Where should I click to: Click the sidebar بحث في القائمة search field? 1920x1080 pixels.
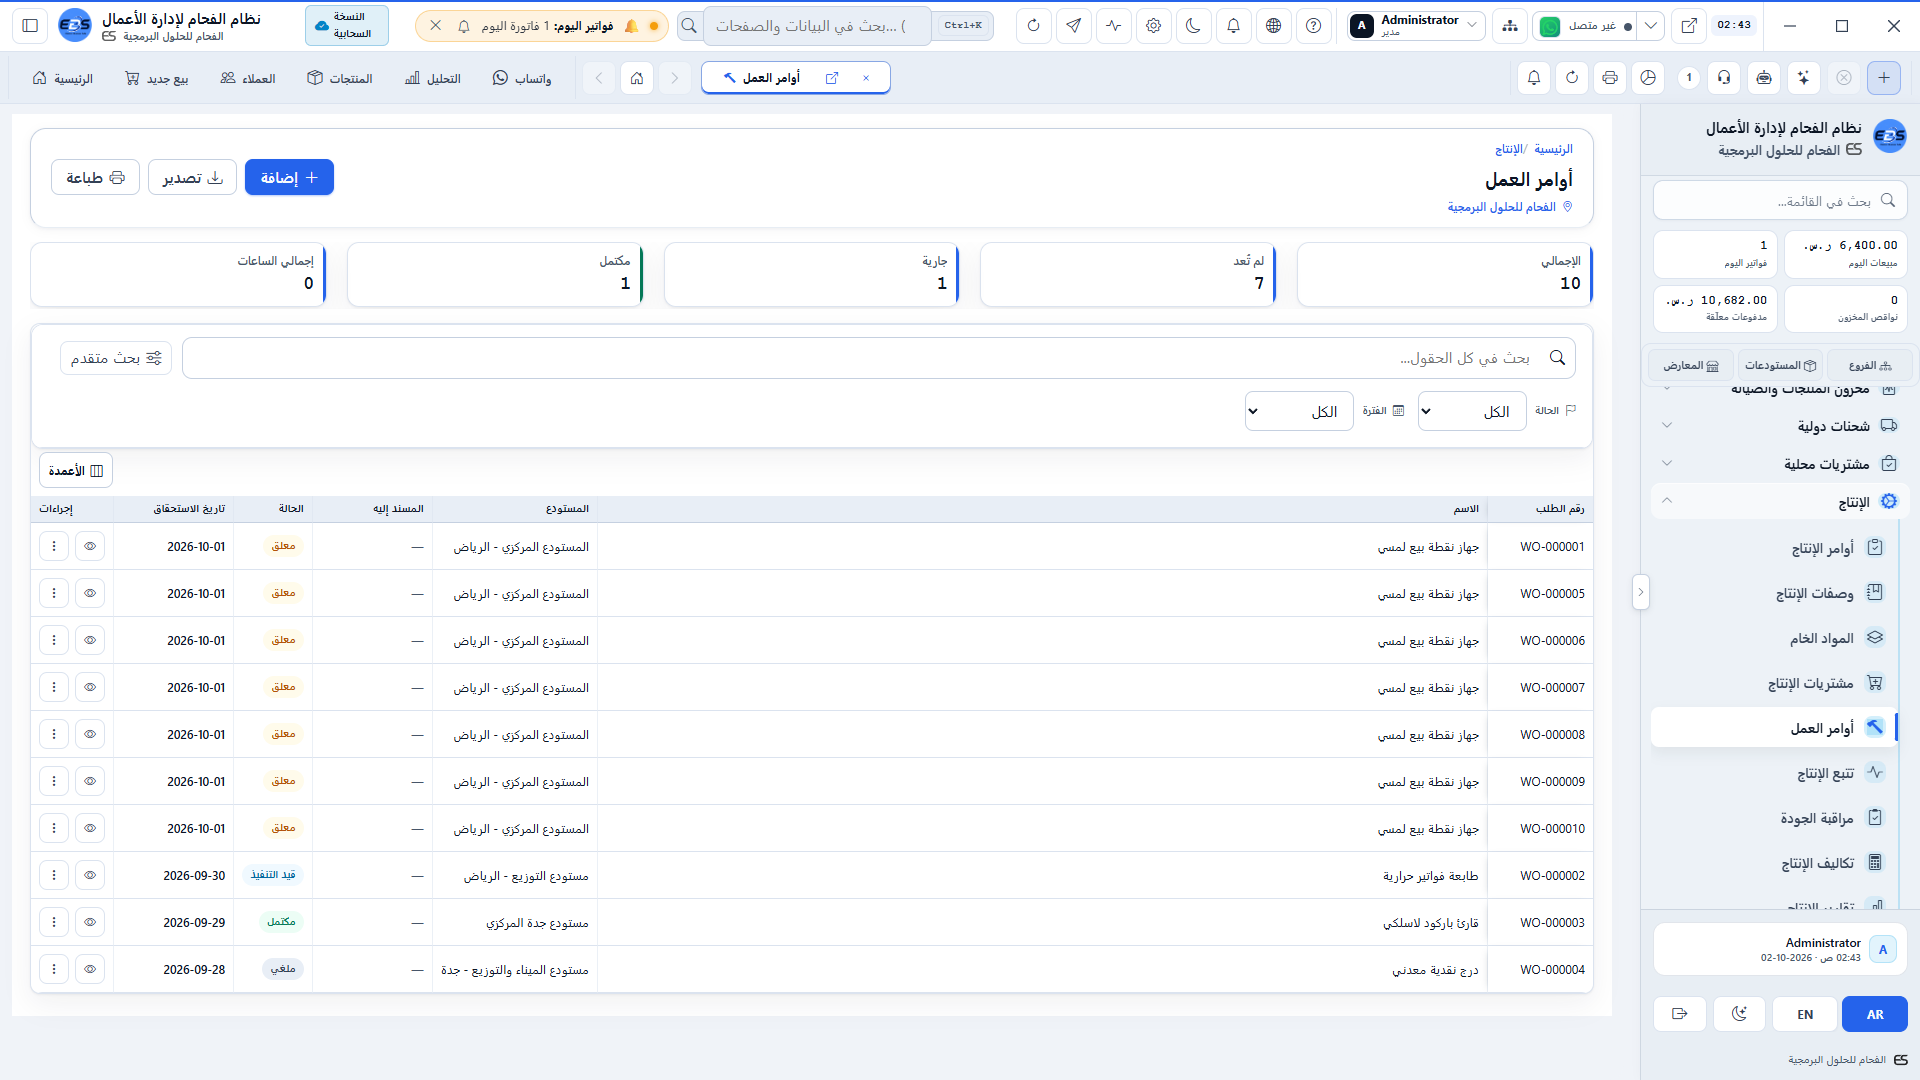(x=1780, y=201)
